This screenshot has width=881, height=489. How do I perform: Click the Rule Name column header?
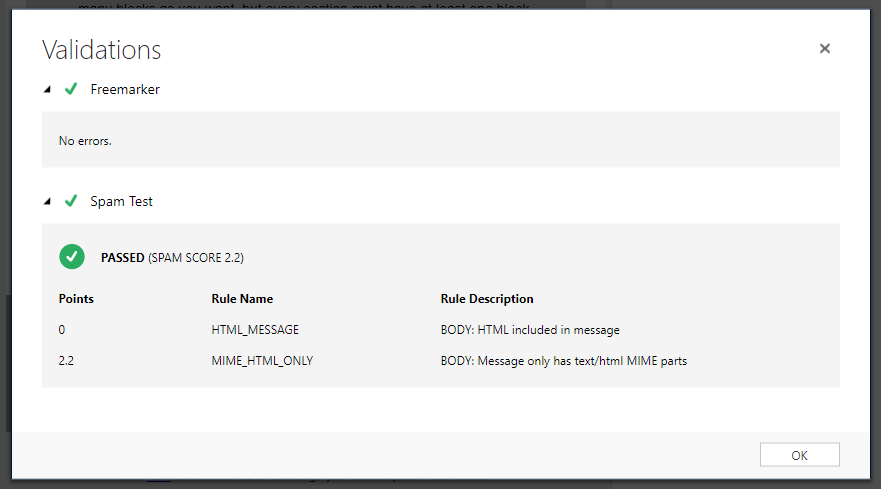242,299
